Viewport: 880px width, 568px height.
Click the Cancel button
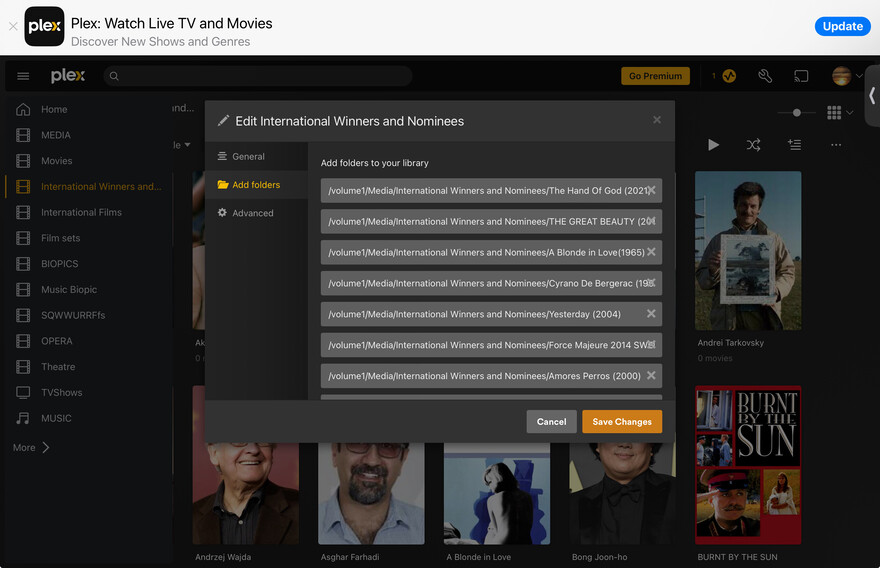(551, 422)
